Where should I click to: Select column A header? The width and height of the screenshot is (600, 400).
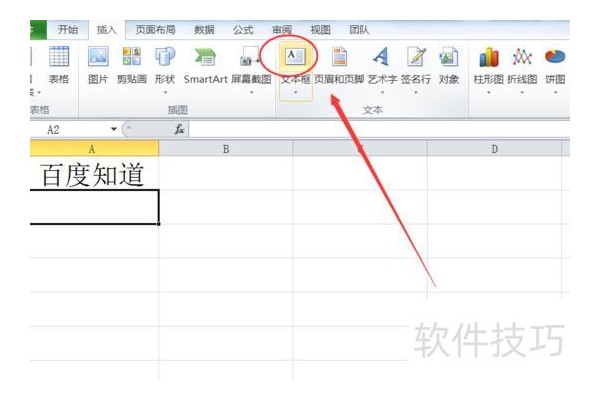tap(94, 149)
